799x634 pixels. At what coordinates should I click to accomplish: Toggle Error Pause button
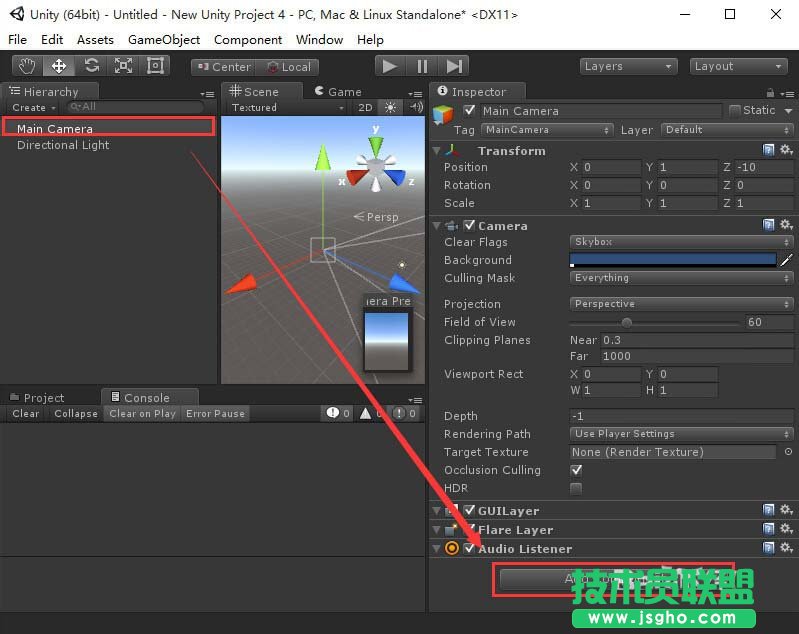click(x=215, y=413)
